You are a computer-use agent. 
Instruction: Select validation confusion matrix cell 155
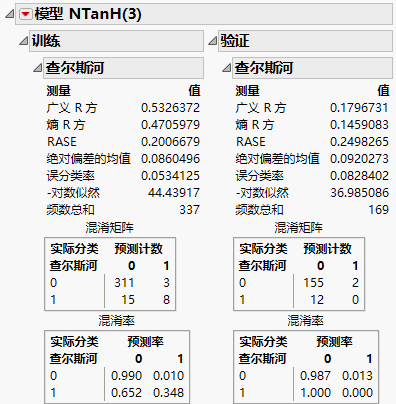[313, 283]
